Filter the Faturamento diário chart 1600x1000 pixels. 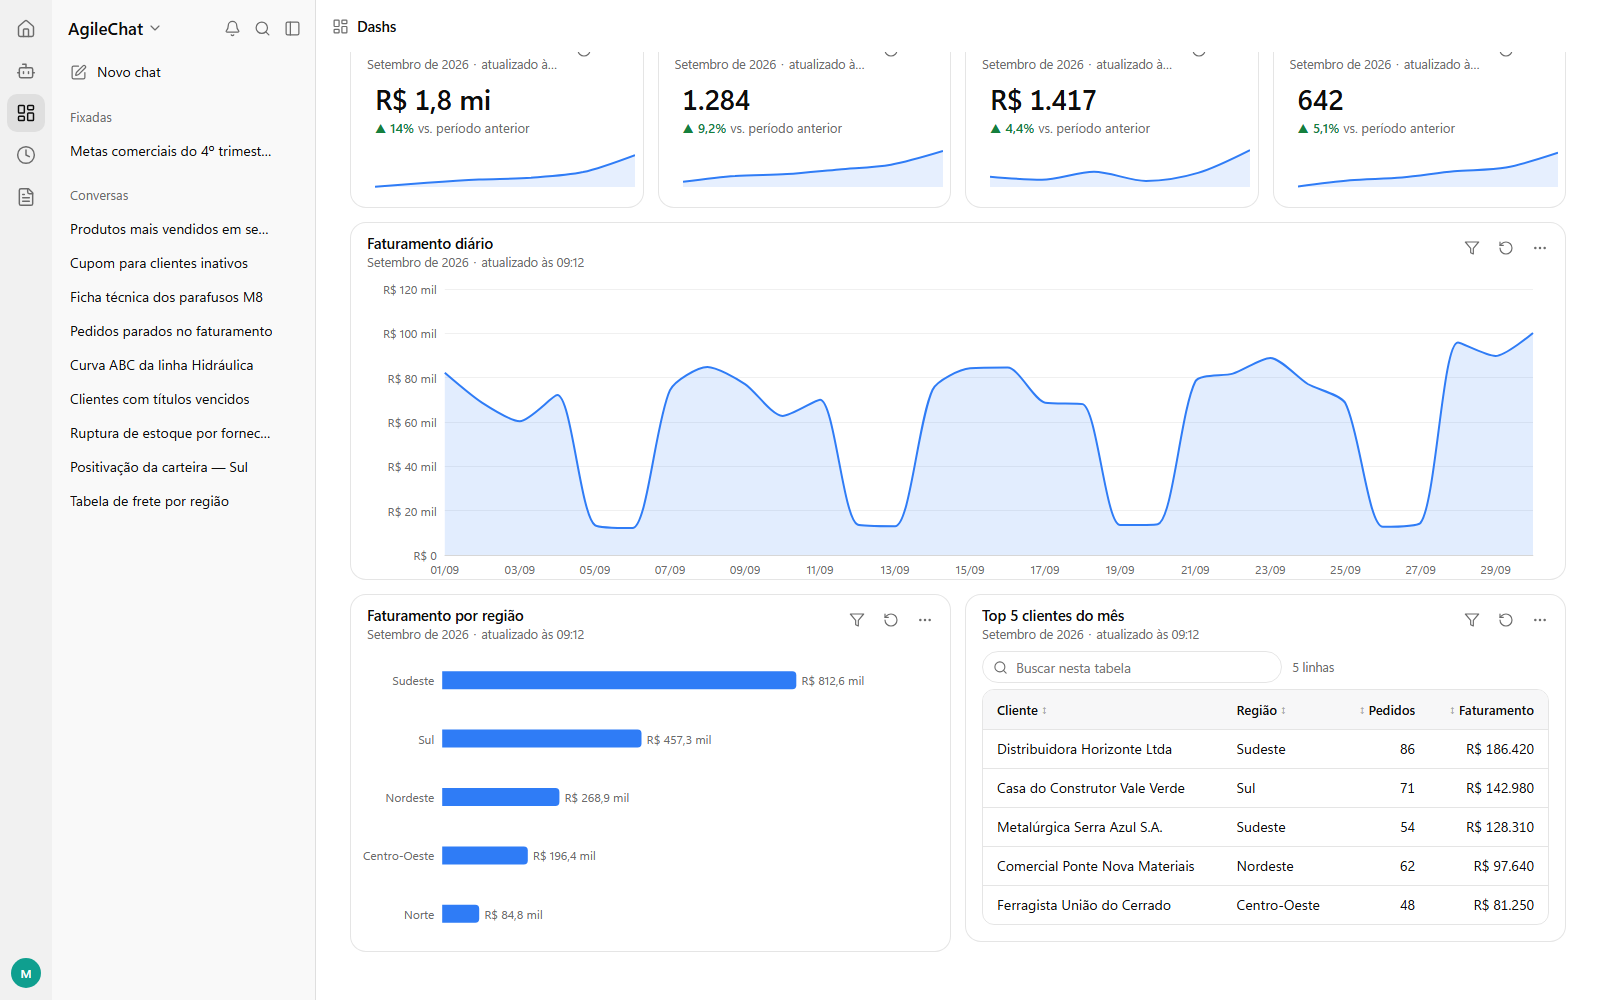(1472, 248)
